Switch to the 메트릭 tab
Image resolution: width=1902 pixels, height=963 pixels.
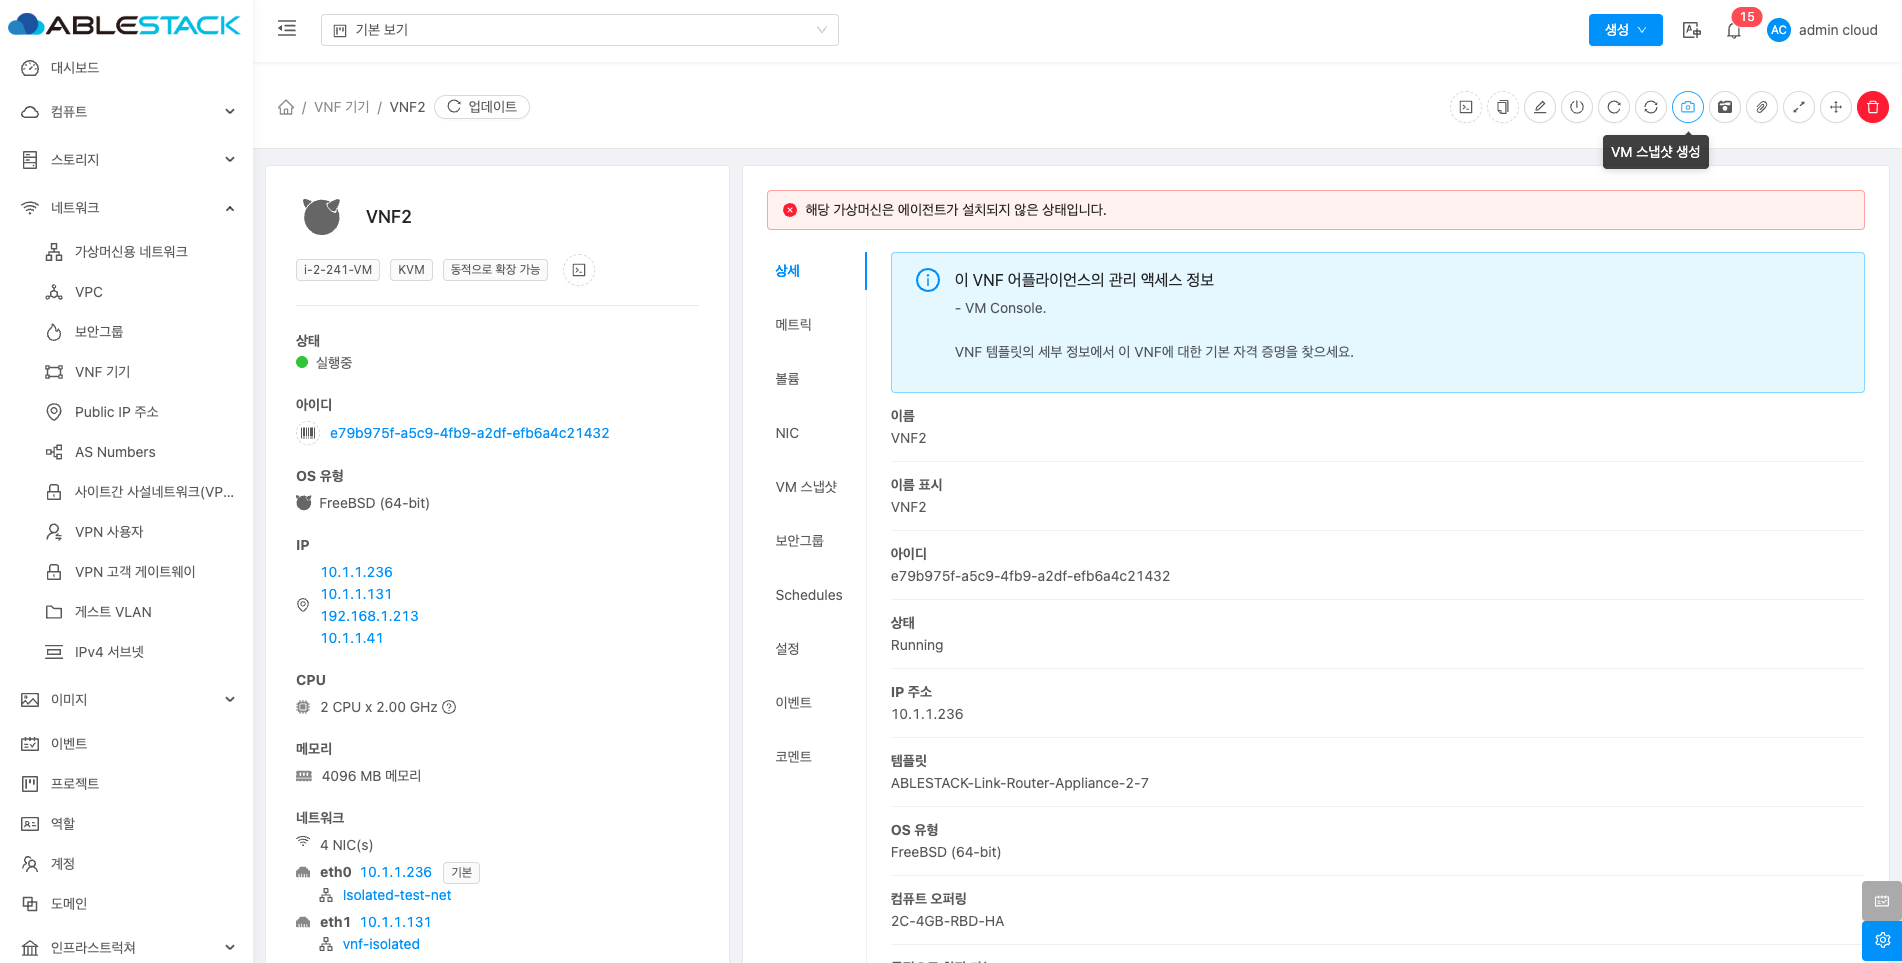(x=793, y=325)
